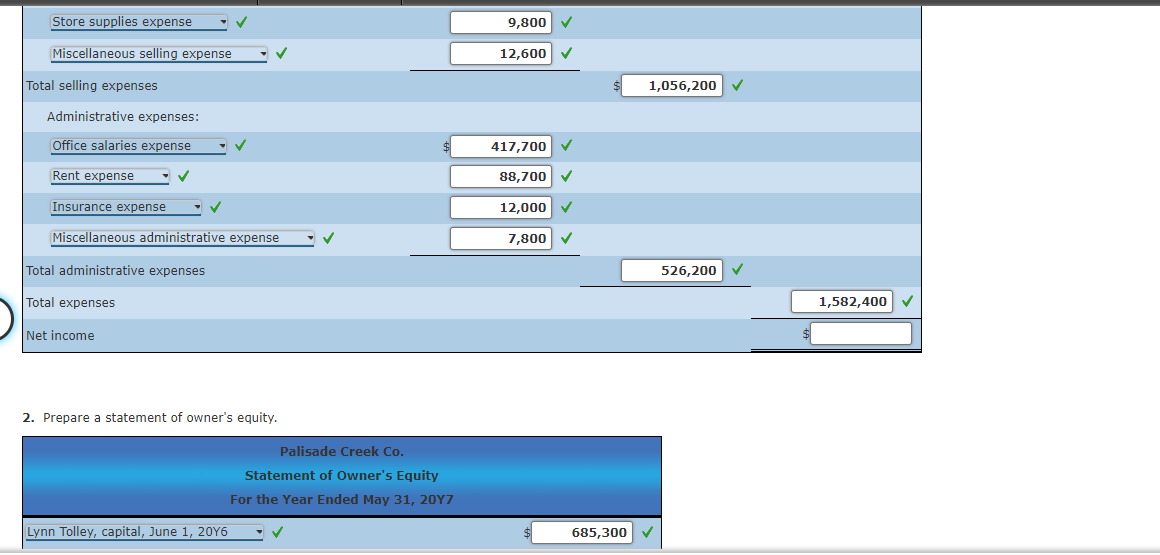Screen dimensions: 1160x555
Task: Click the 1,582,400 total expenses field
Action: (x=842, y=302)
